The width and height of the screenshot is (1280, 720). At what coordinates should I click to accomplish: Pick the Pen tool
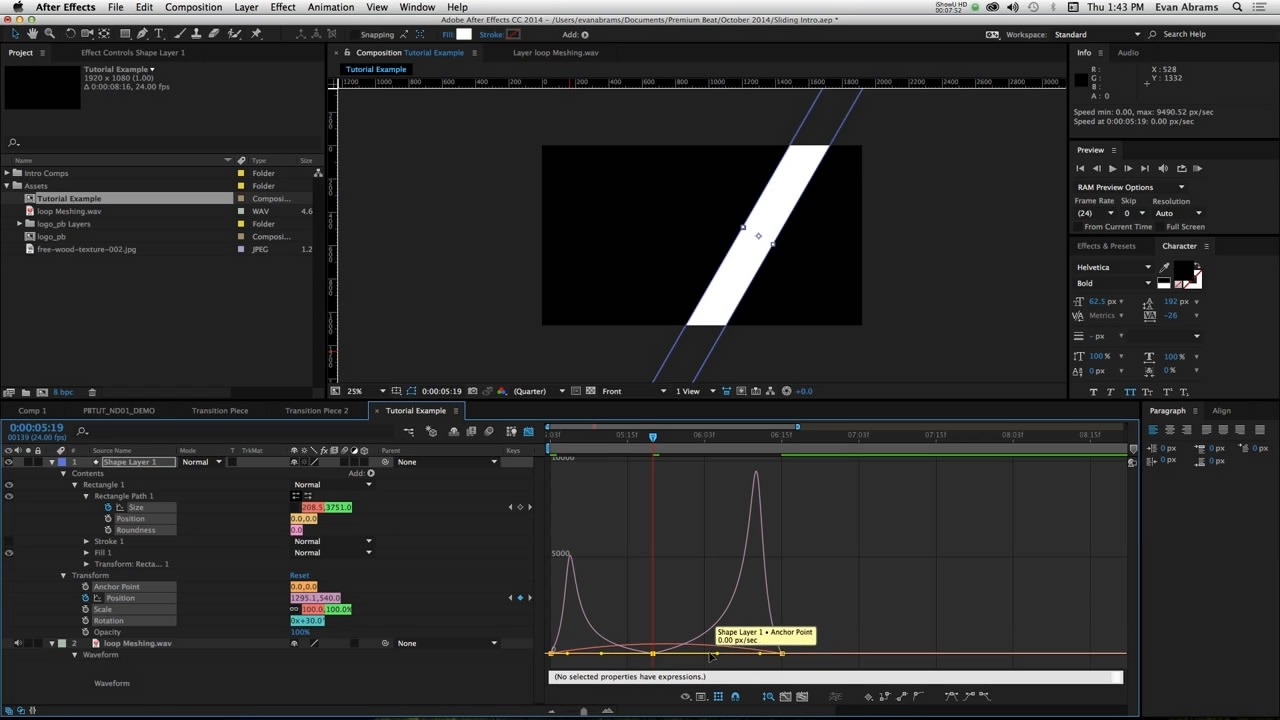click(x=142, y=34)
